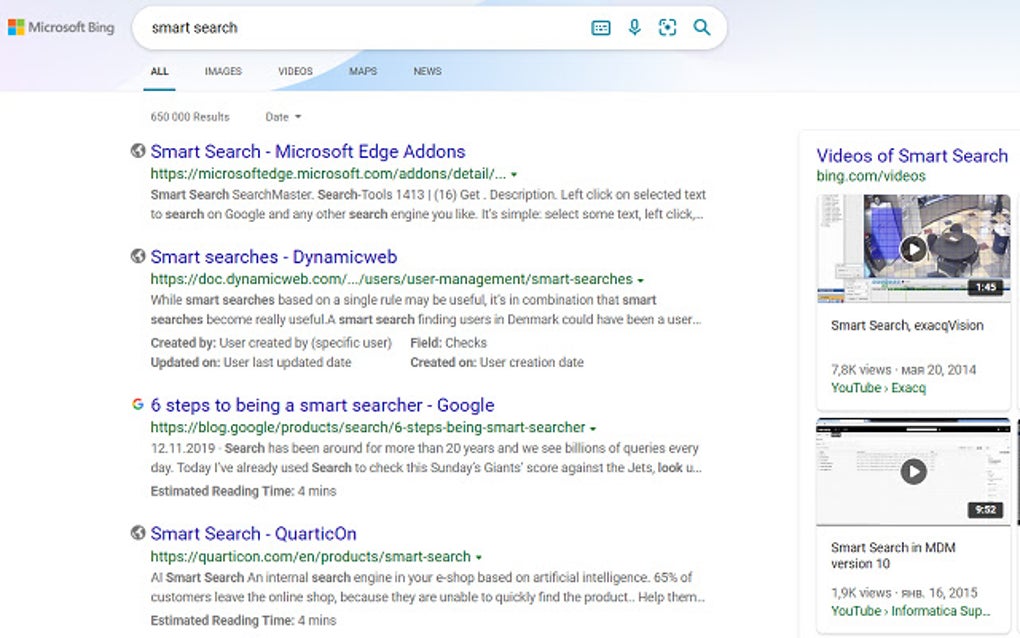This screenshot has width=1020, height=638.
Task: Expand the chevron beside the QuarticOn result URL
Action: coord(478,556)
